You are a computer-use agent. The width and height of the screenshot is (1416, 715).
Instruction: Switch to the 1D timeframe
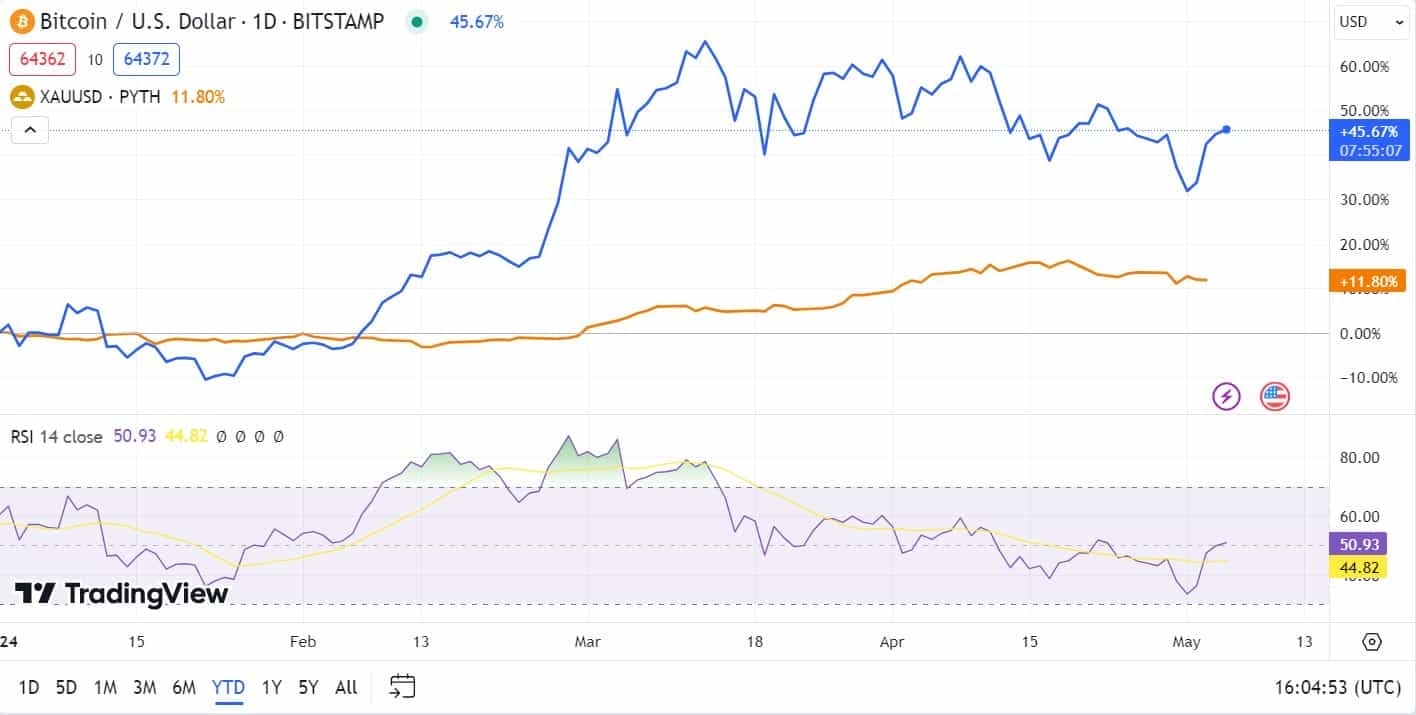tap(28, 688)
